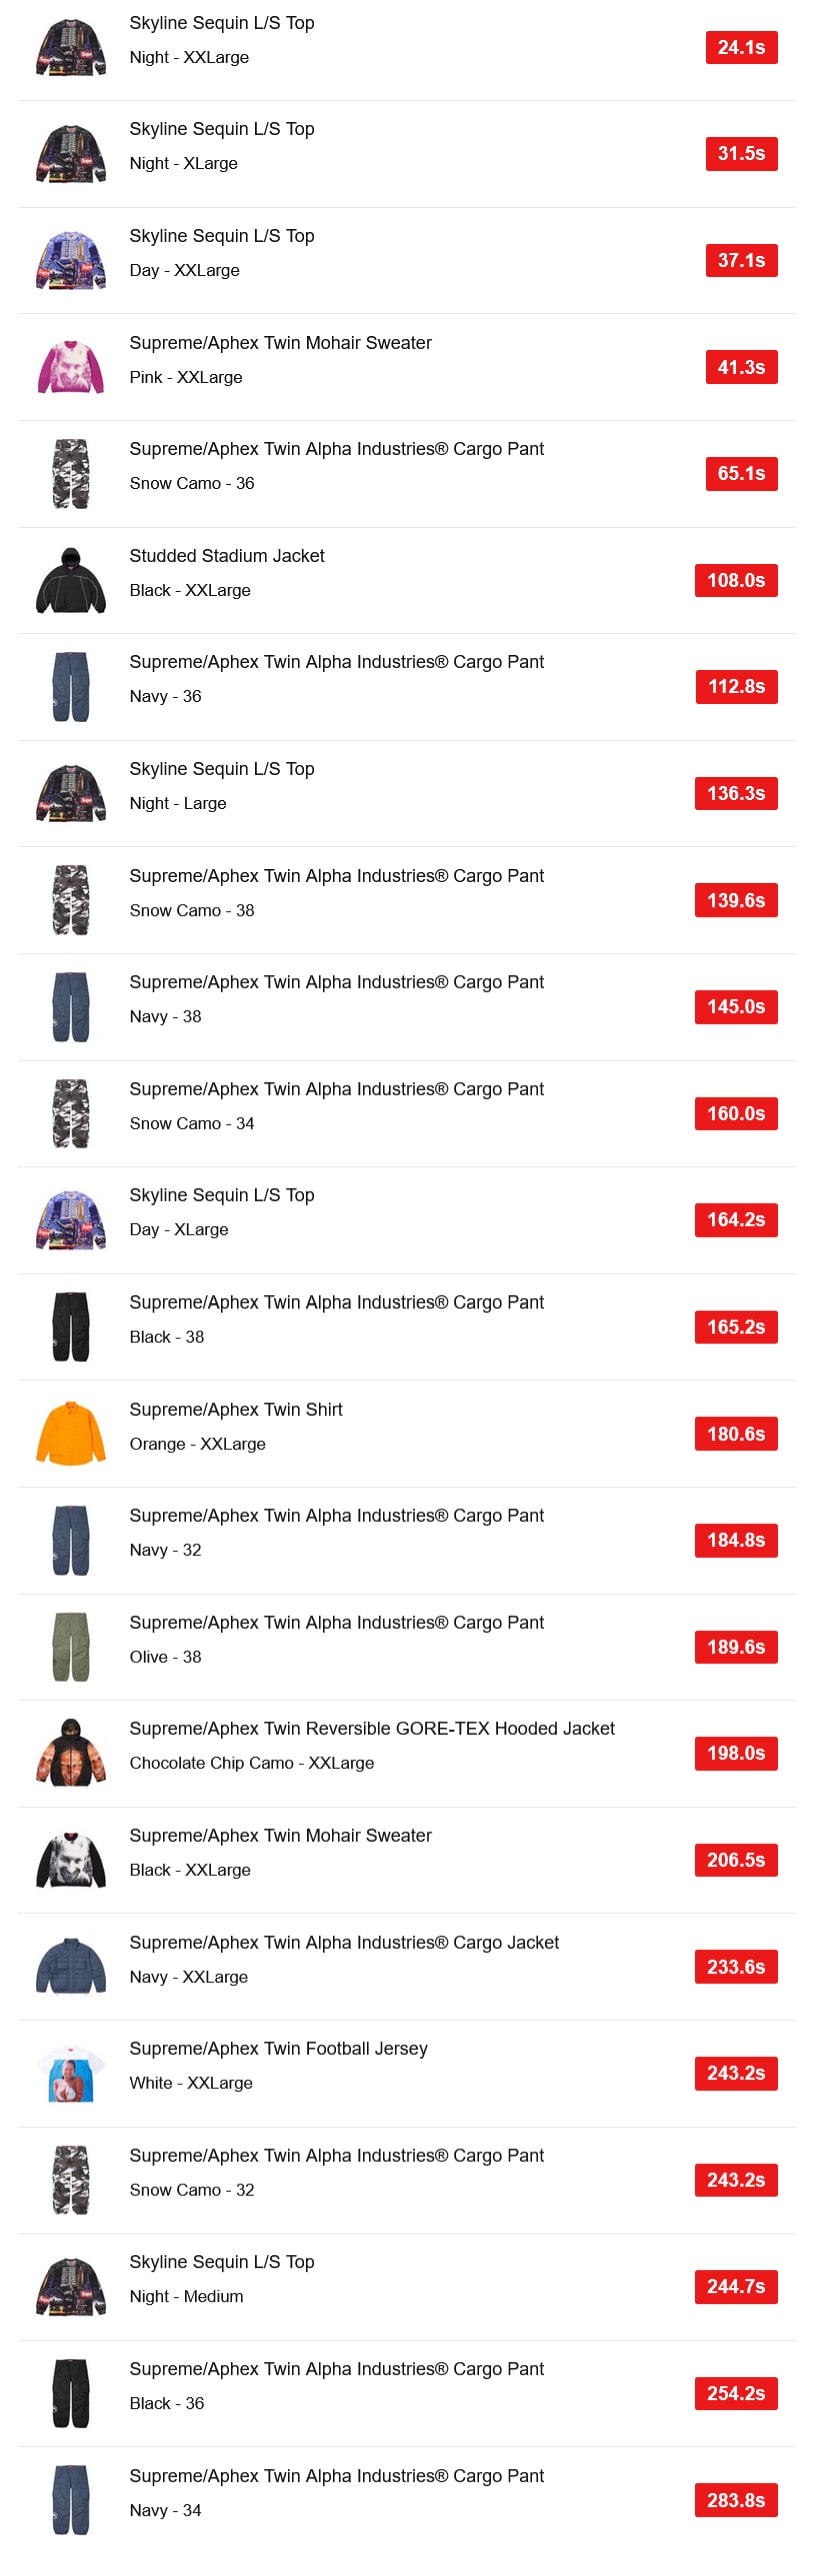The width and height of the screenshot is (814, 2552).
Task: Open the olive Cargo Pant thumbnail
Action: 71,1646
